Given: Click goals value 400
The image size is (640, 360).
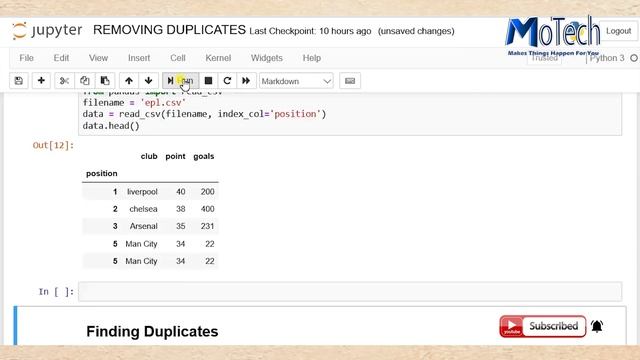Looking at the screenshot, I should point(207,209).
